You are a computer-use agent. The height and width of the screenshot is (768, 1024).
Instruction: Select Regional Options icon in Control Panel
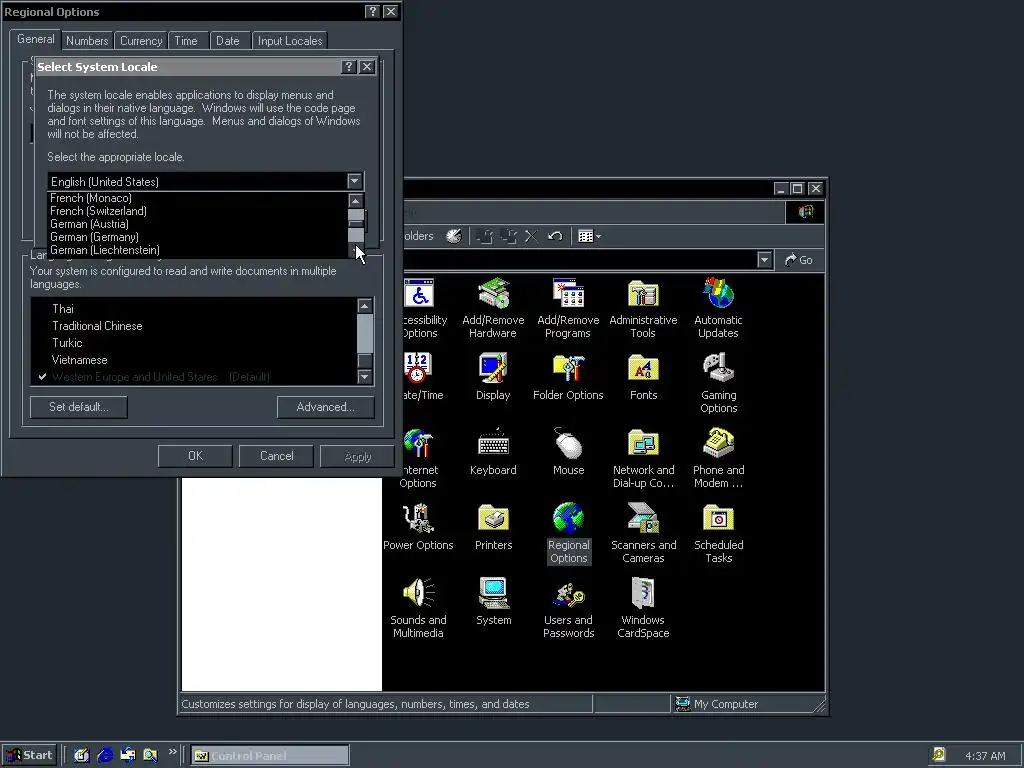[568, 534]
